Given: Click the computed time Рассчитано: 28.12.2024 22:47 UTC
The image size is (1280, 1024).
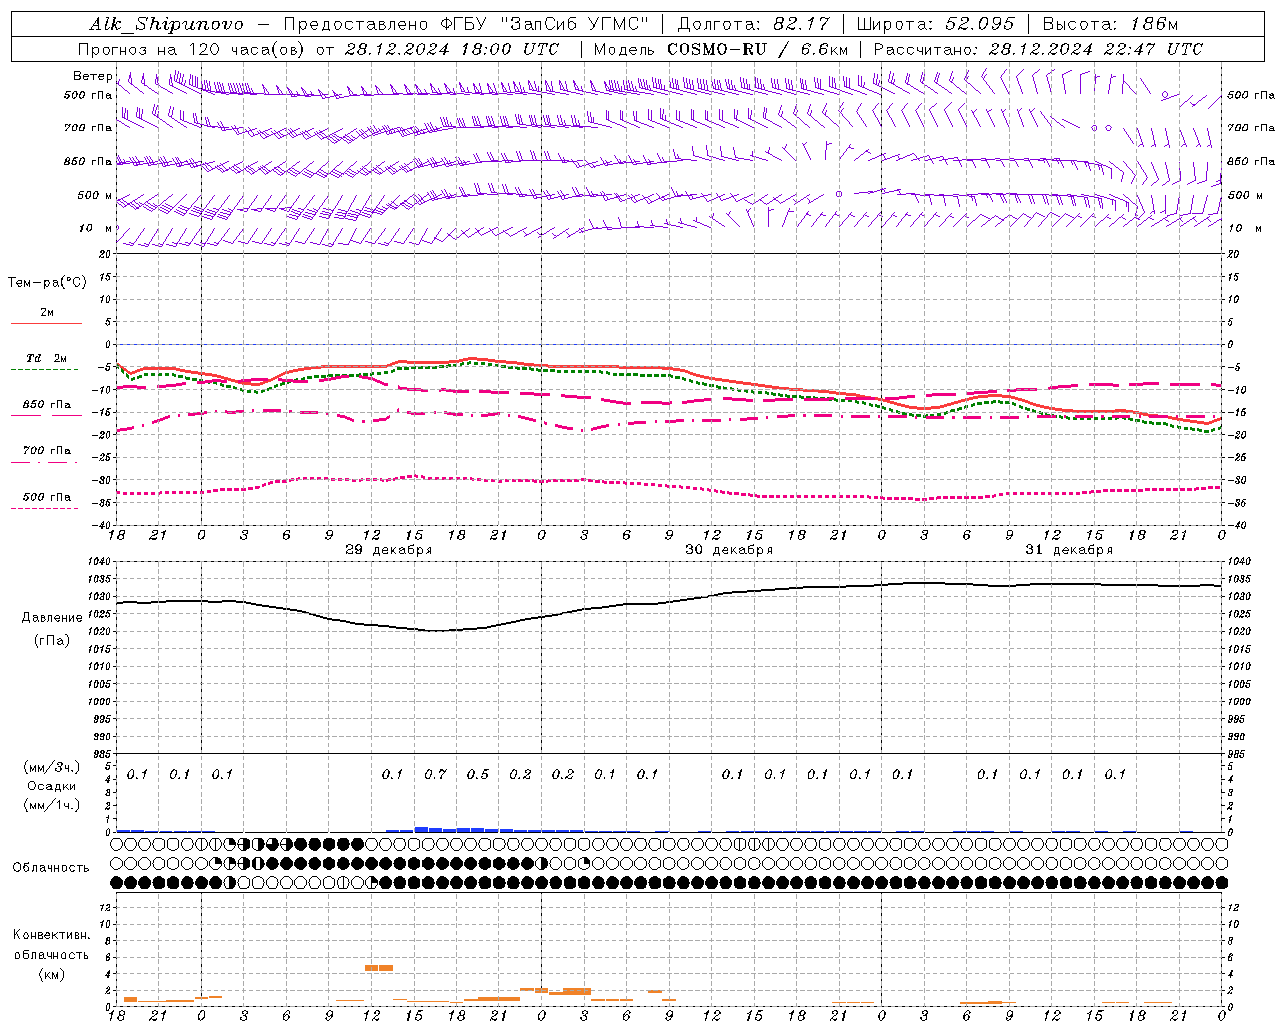Looking at the screenshot, I should 1038,49.
